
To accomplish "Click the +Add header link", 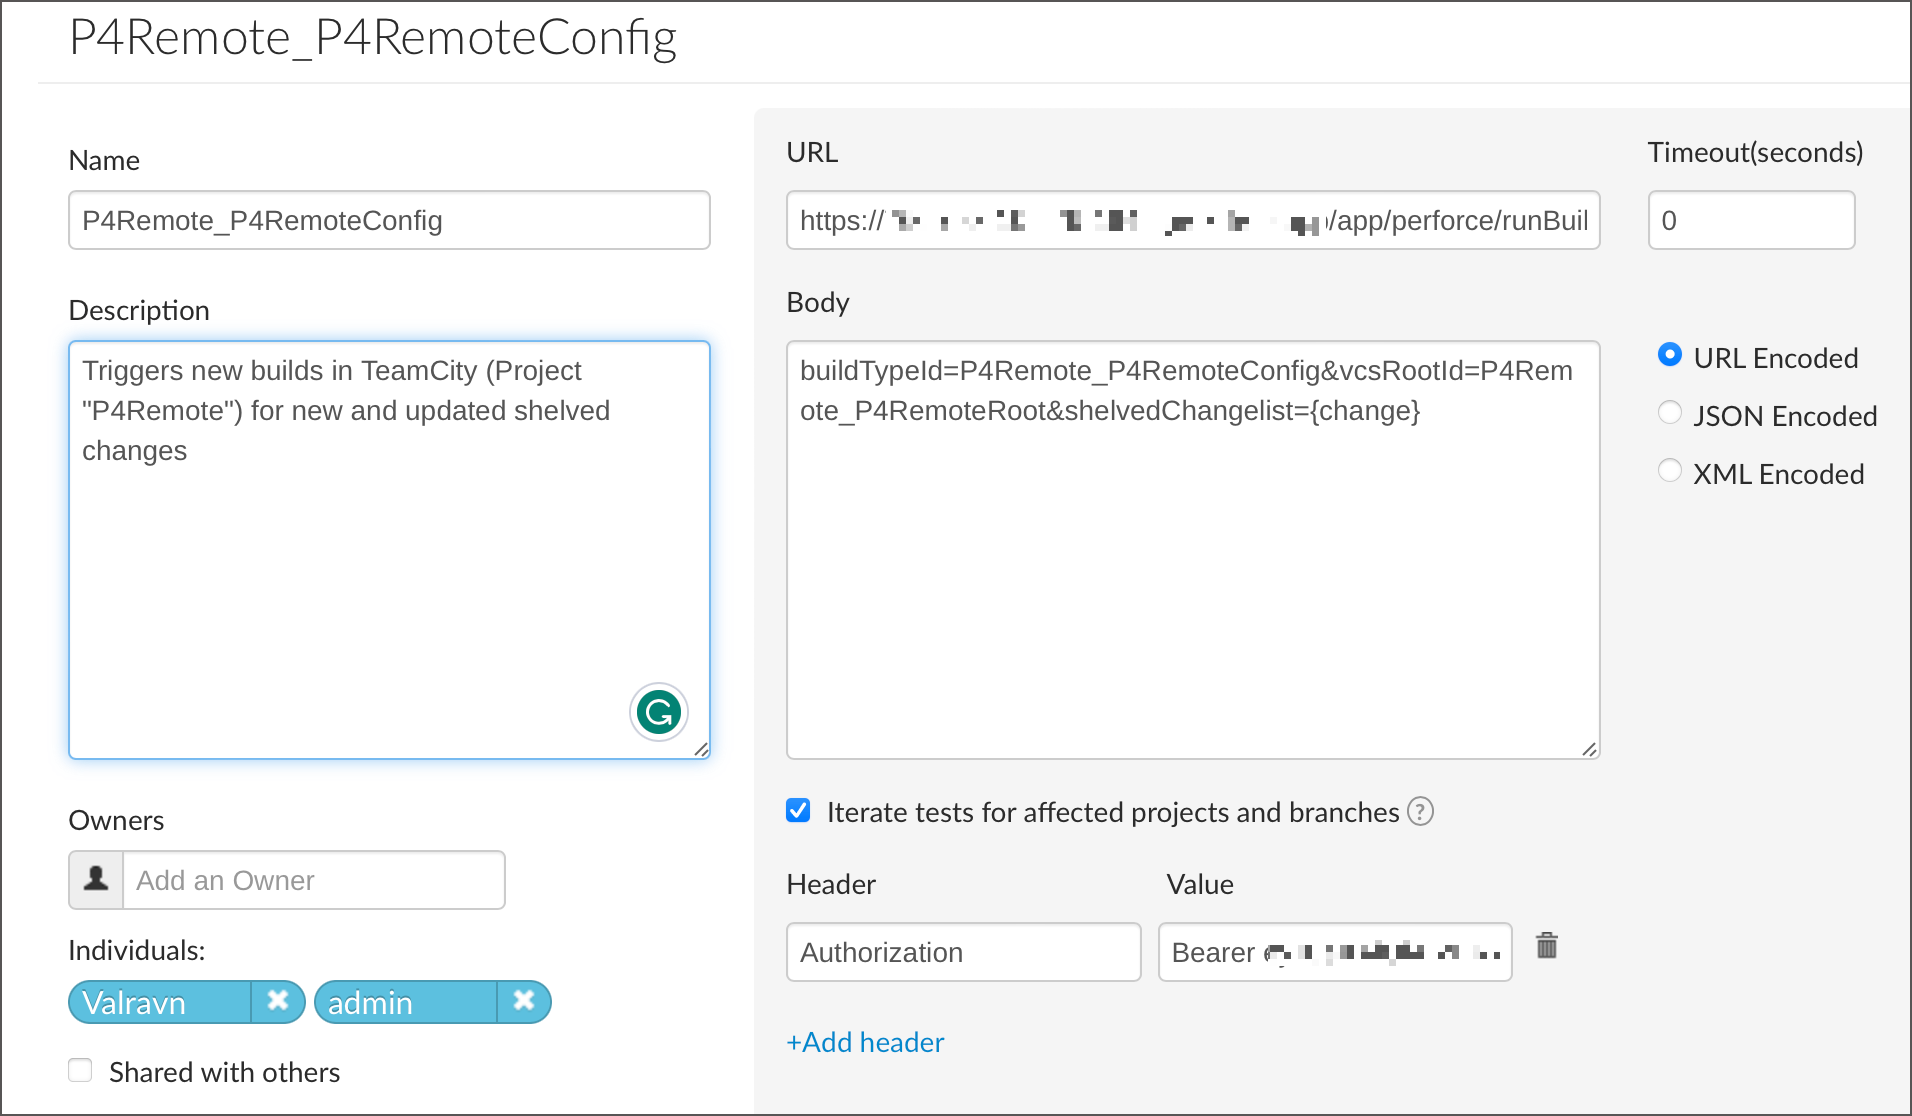I will click(x=865, y=1042).
